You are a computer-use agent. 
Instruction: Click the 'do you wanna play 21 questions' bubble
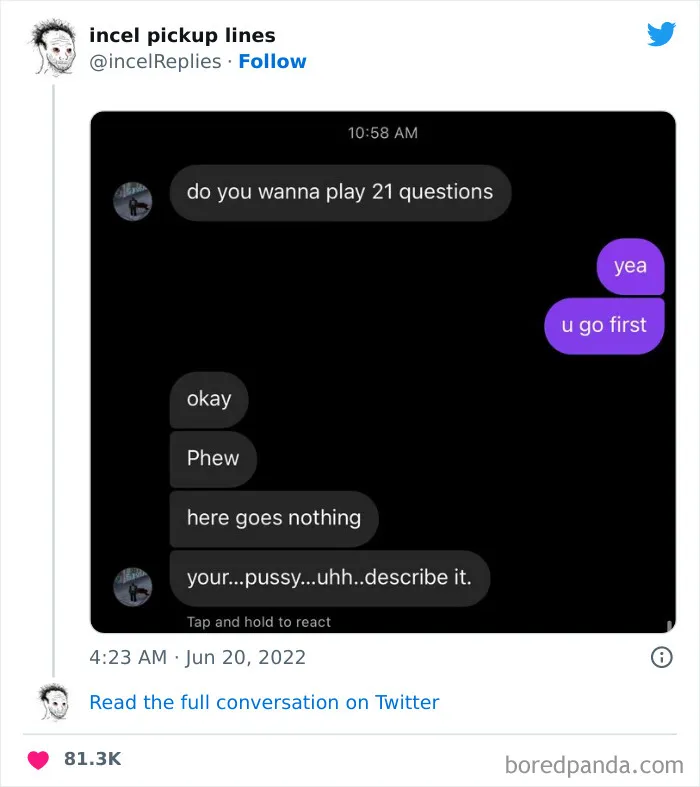click(340, 192)
